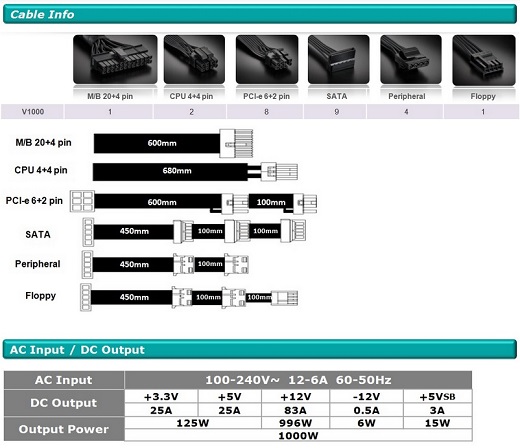Click the SATA connector photo
520x448 pixels.
(x=339, y=59)
